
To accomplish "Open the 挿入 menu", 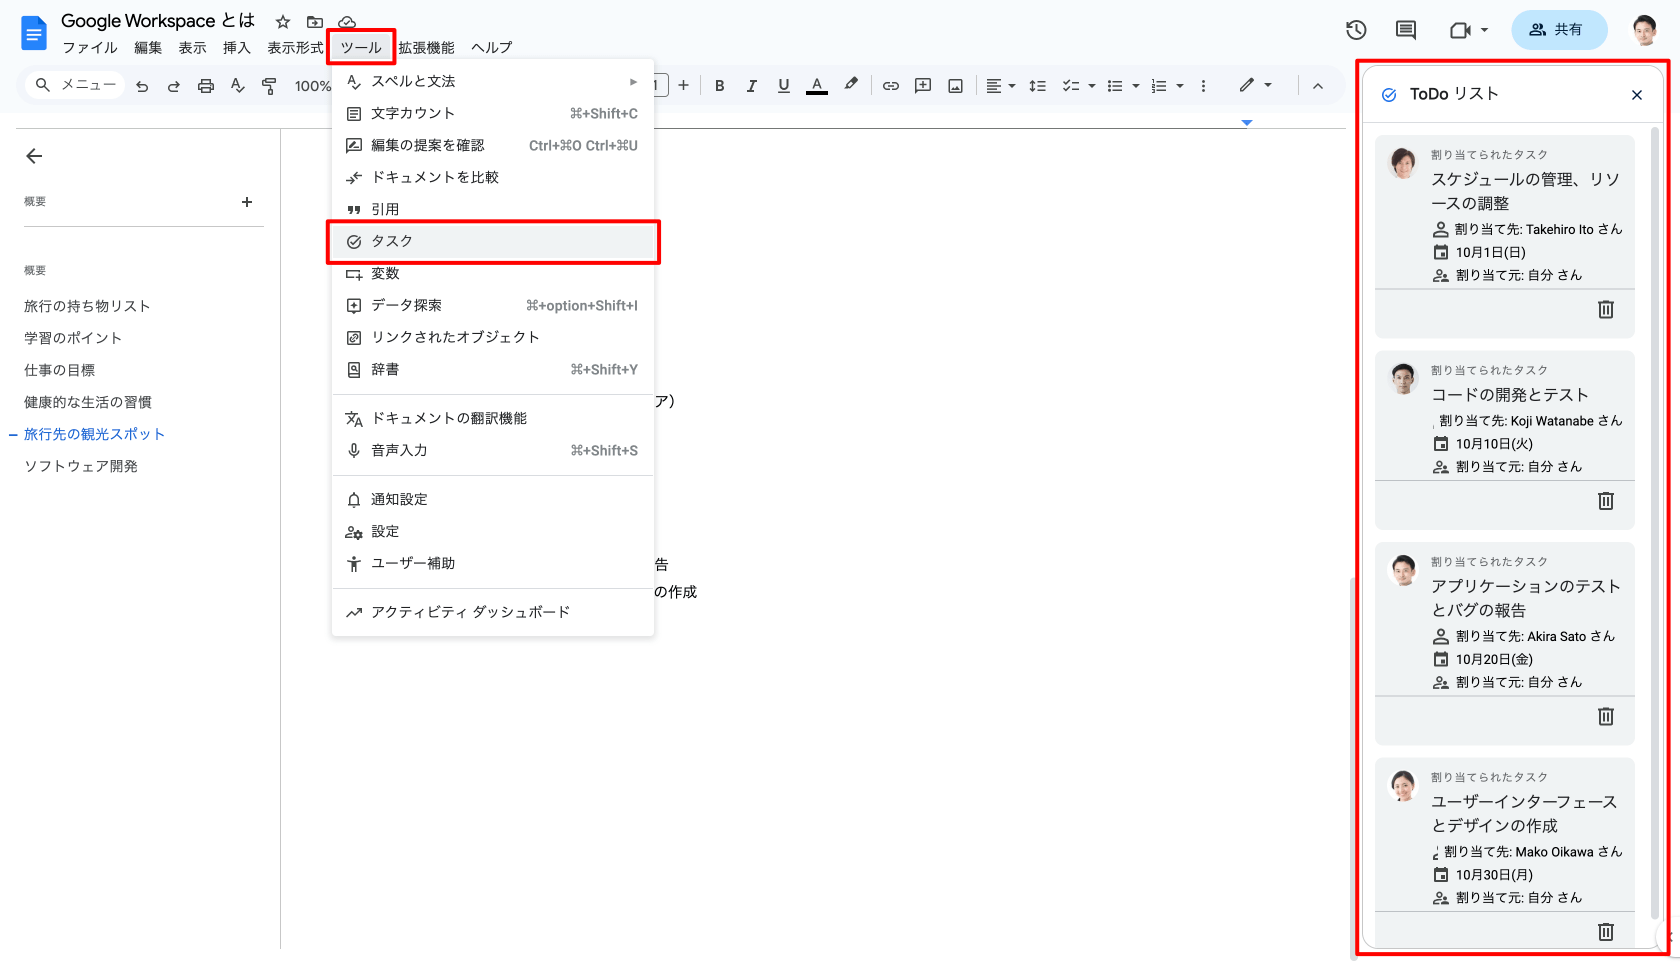I will click(x=237, y=48).
